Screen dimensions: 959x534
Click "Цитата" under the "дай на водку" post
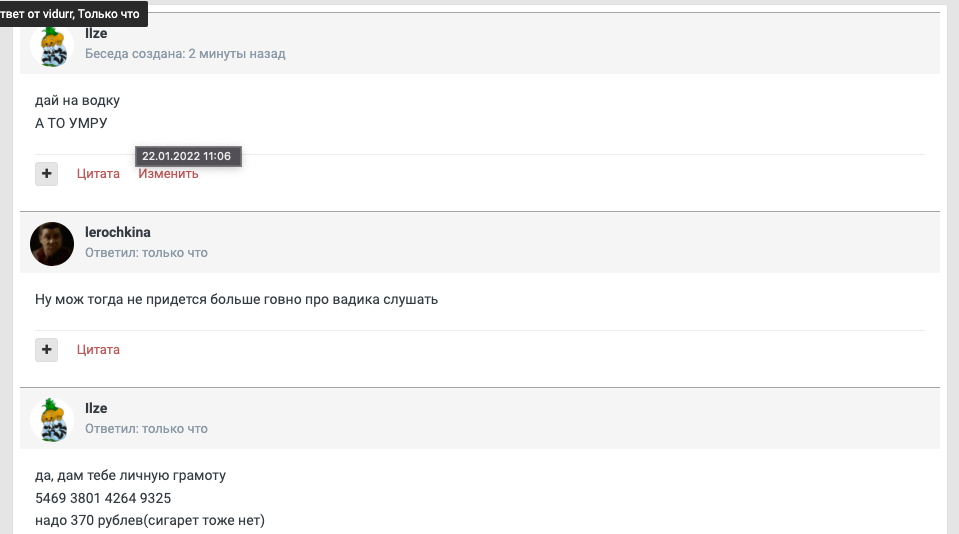[98, 174]
